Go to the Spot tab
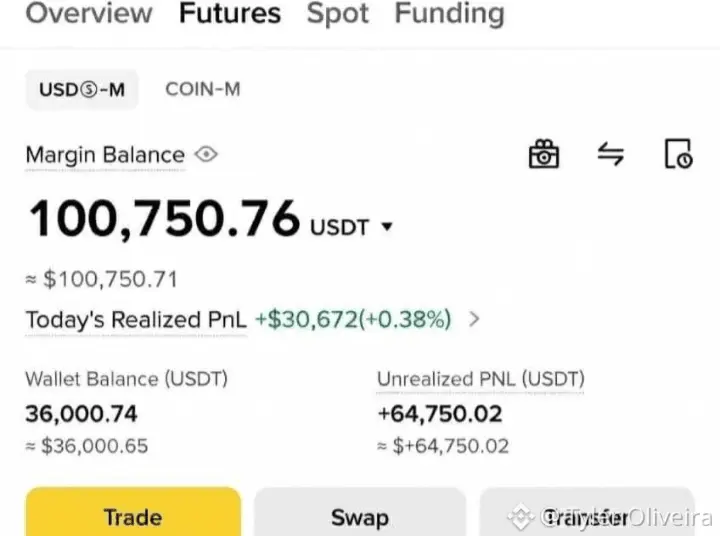This screenshot has width=720, height=536. (x=338, y=14)
